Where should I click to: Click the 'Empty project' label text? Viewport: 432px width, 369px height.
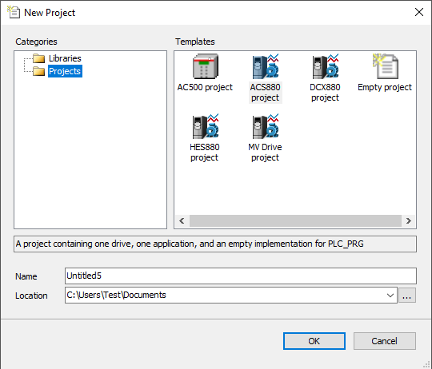tap(385, 87)
